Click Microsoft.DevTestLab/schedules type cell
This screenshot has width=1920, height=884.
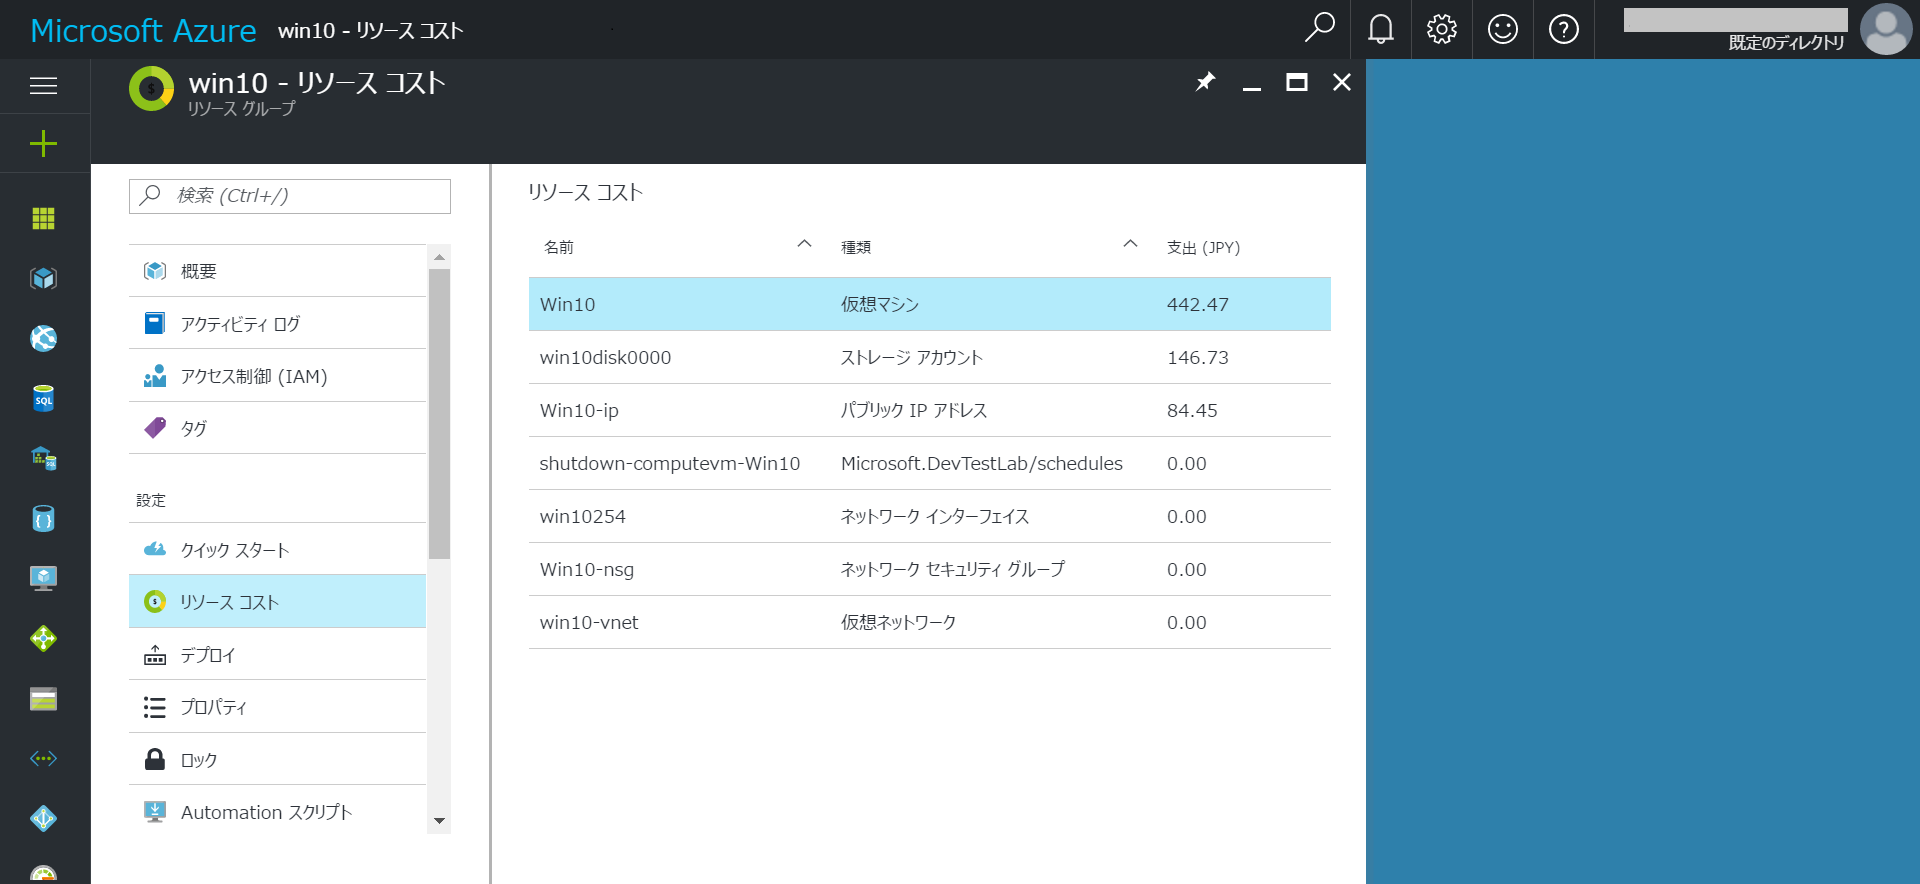pos(982,463)
